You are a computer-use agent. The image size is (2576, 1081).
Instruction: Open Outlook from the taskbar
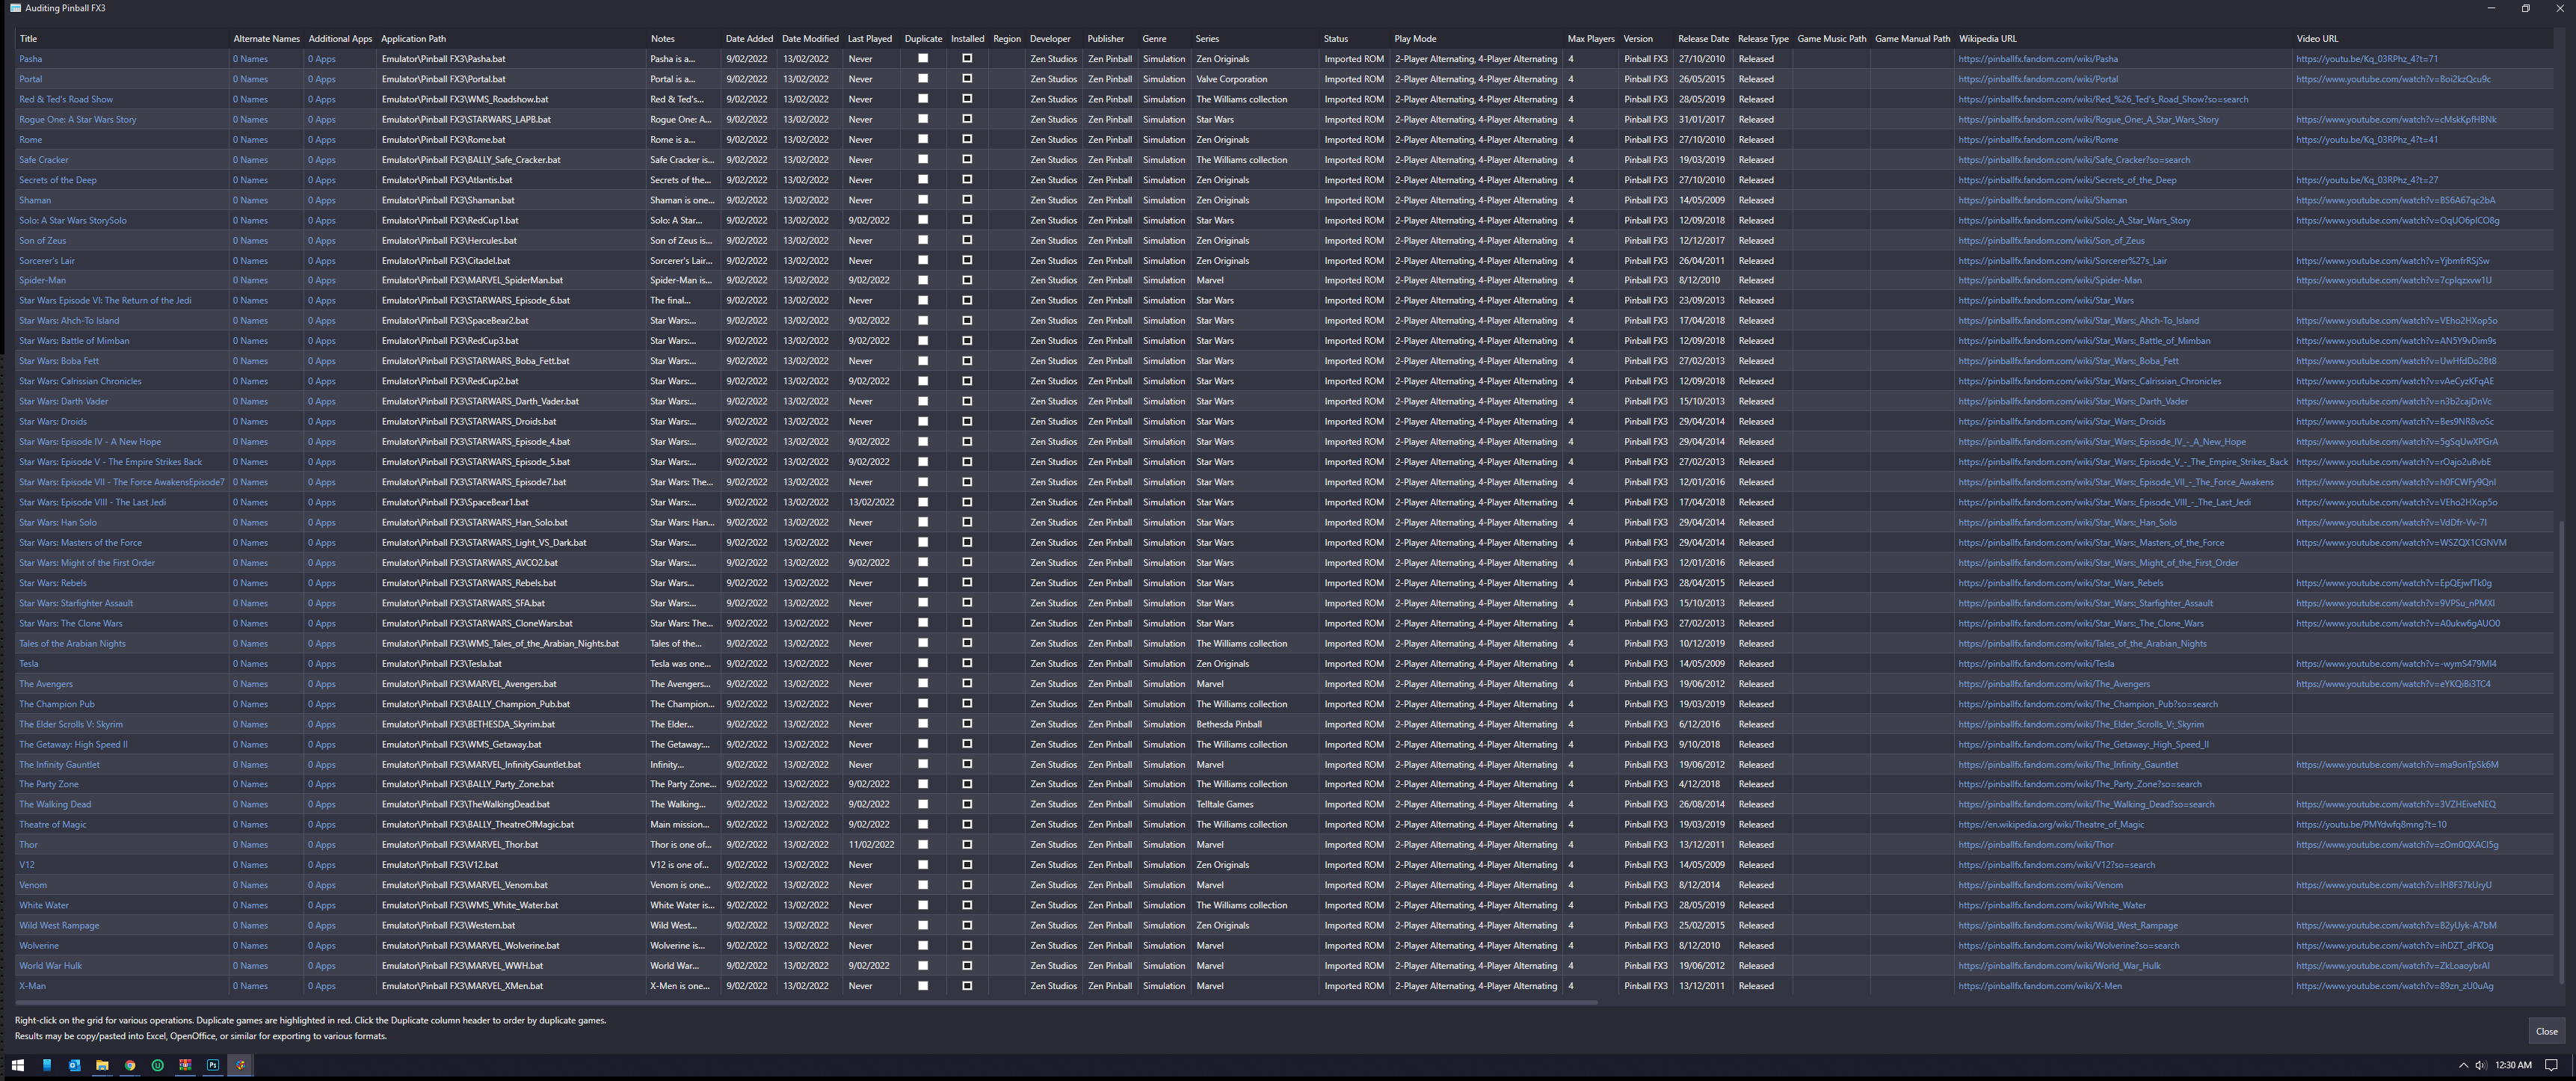[x=74, y=1065]
